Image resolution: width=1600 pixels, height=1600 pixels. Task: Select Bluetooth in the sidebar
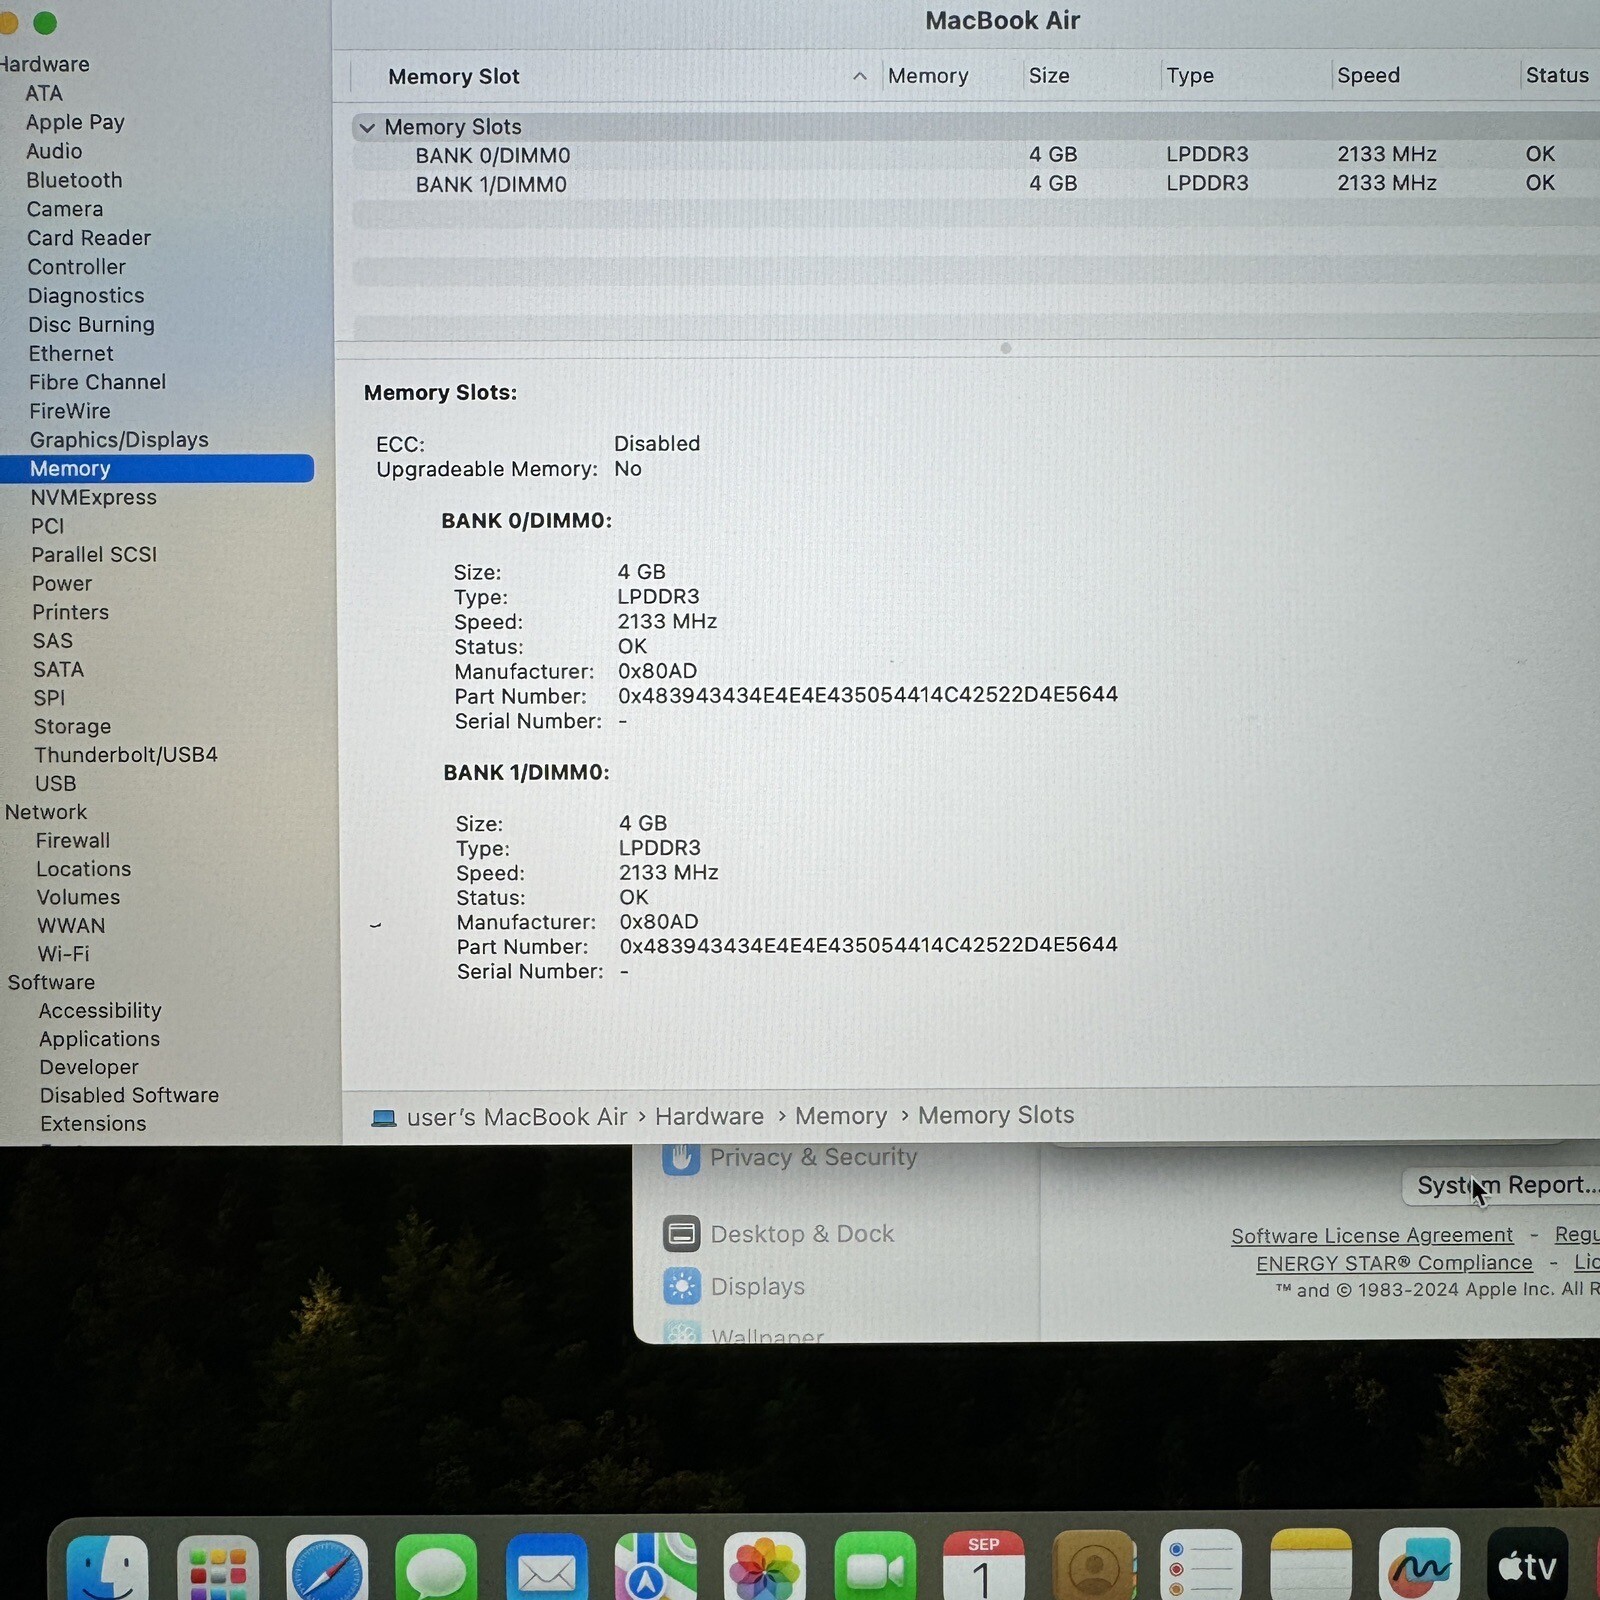(x=74, y=181)
